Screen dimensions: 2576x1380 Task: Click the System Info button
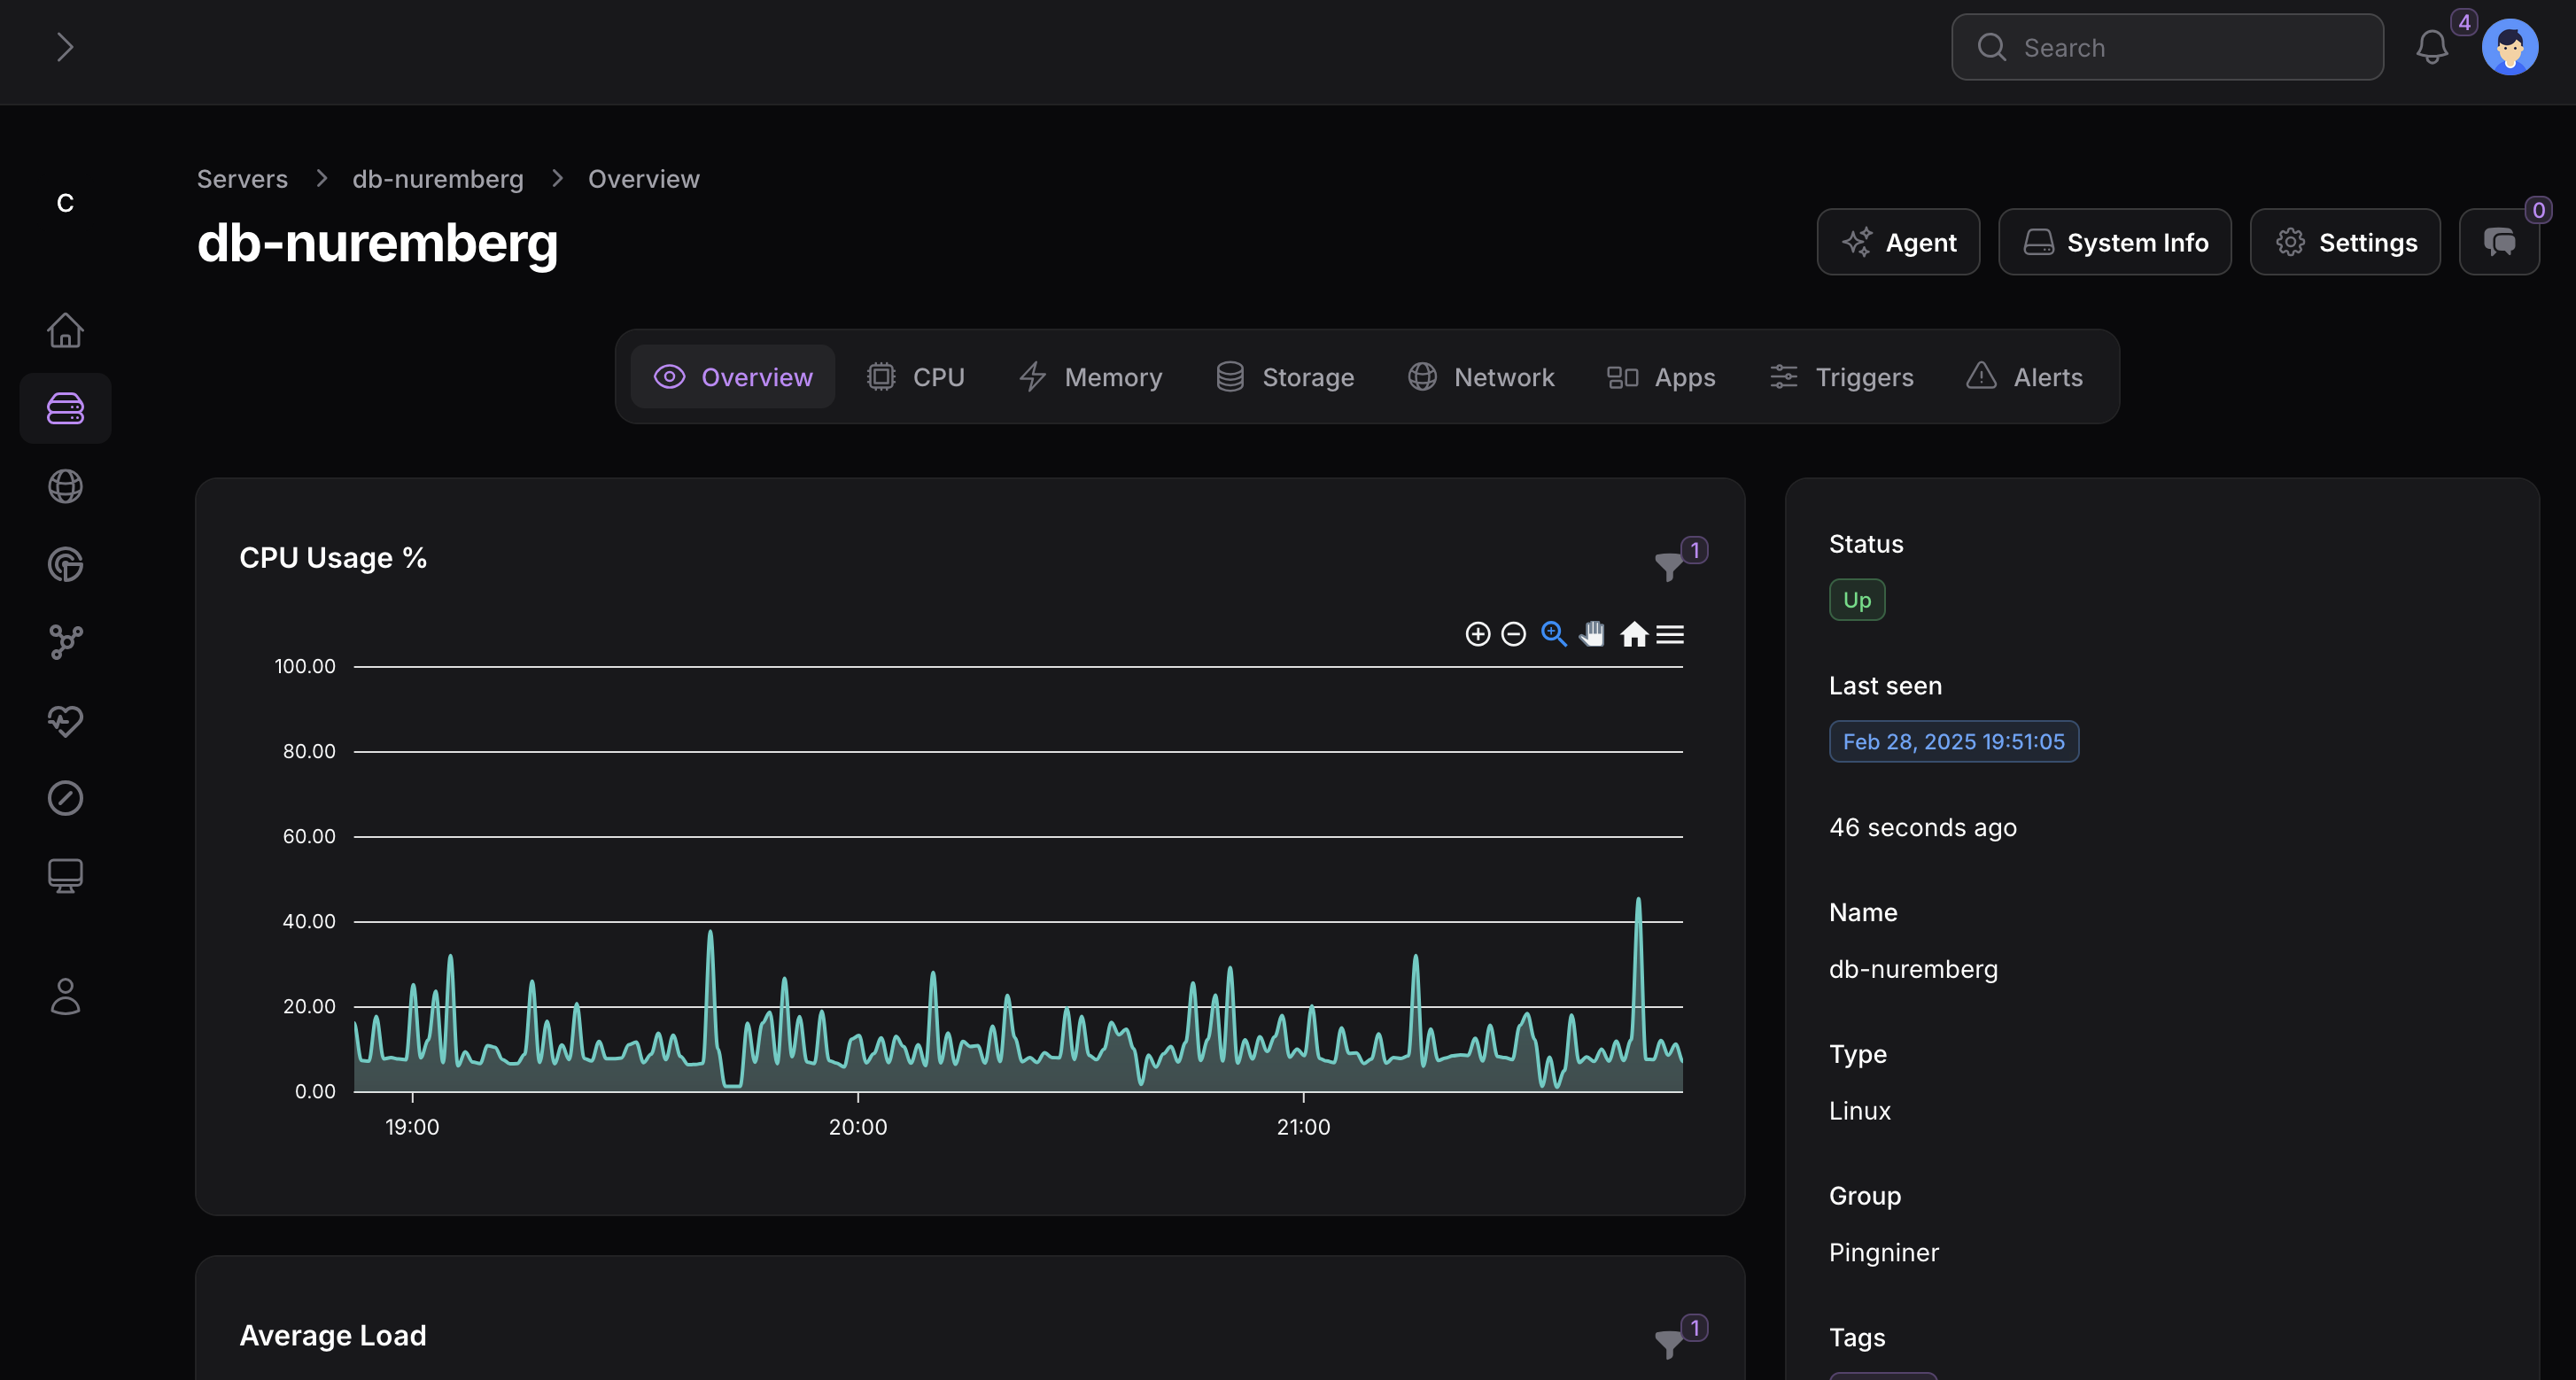click(x=2114, y=242)
